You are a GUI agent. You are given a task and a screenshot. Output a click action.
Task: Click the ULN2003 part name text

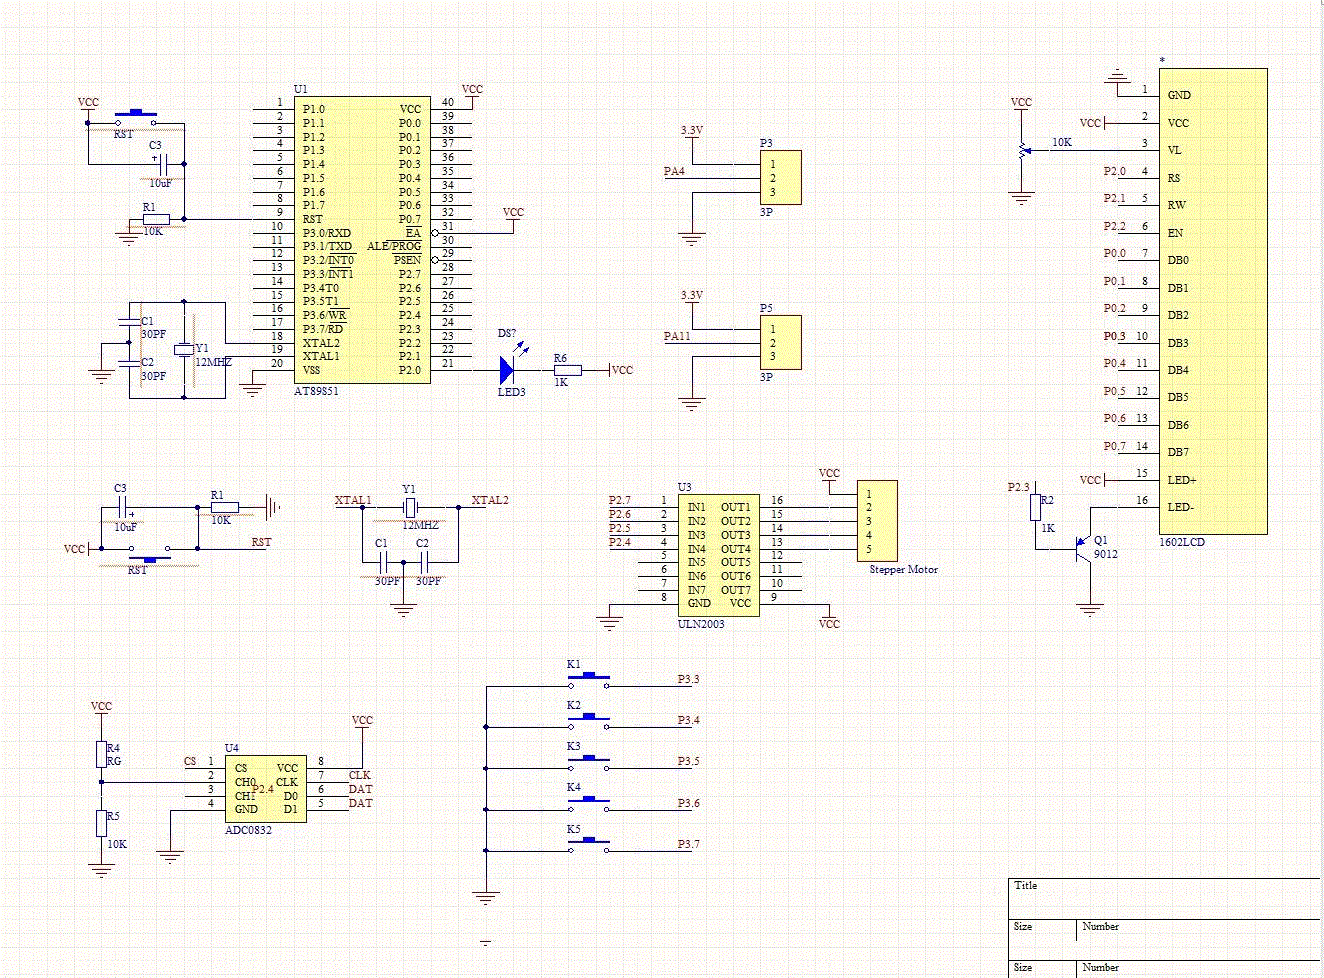coord(701,624)
